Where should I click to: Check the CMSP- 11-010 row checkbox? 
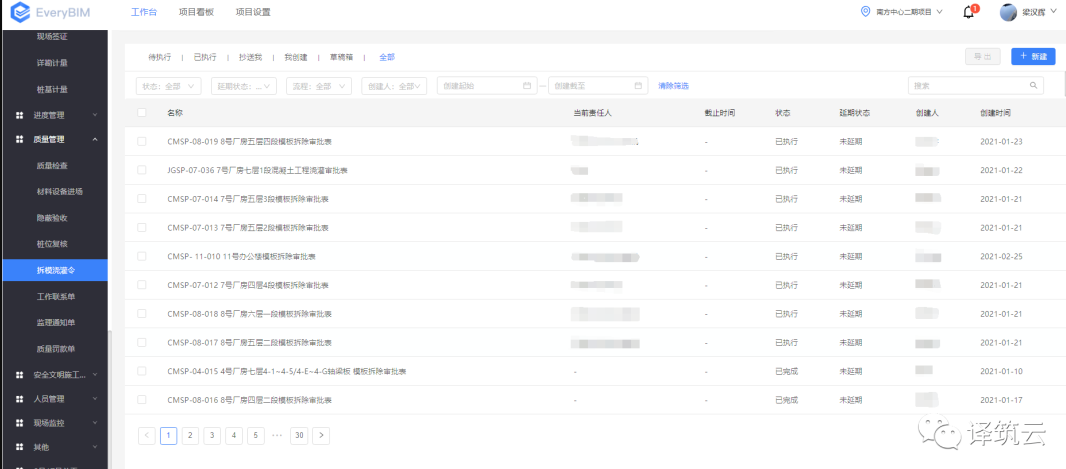(141, 256)
